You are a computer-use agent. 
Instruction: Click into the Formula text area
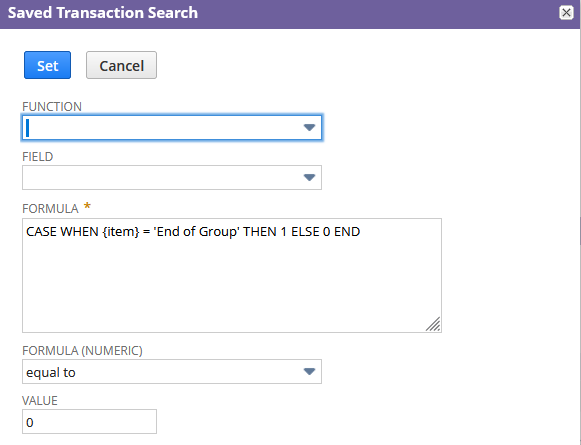coord(232,275)
